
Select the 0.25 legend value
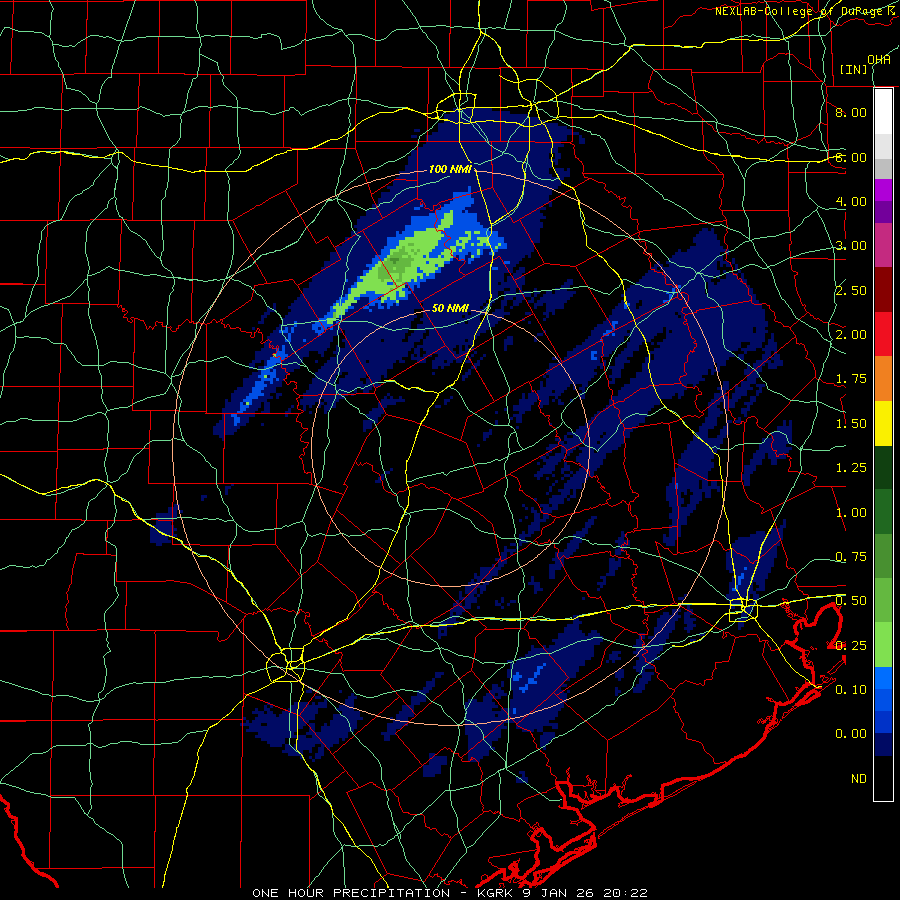pyautogui.click(x=851, y=646)
